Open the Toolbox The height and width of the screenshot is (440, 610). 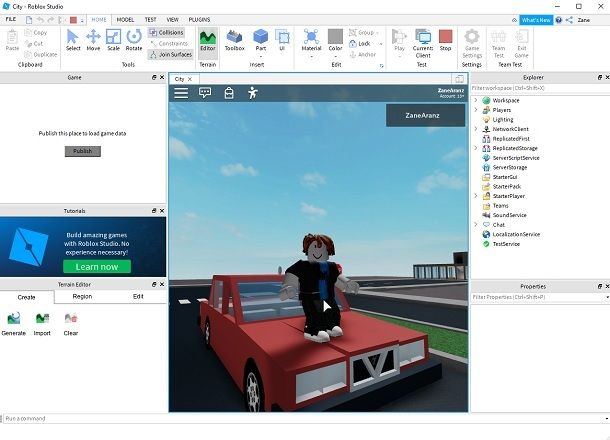(x=235, y=40)
